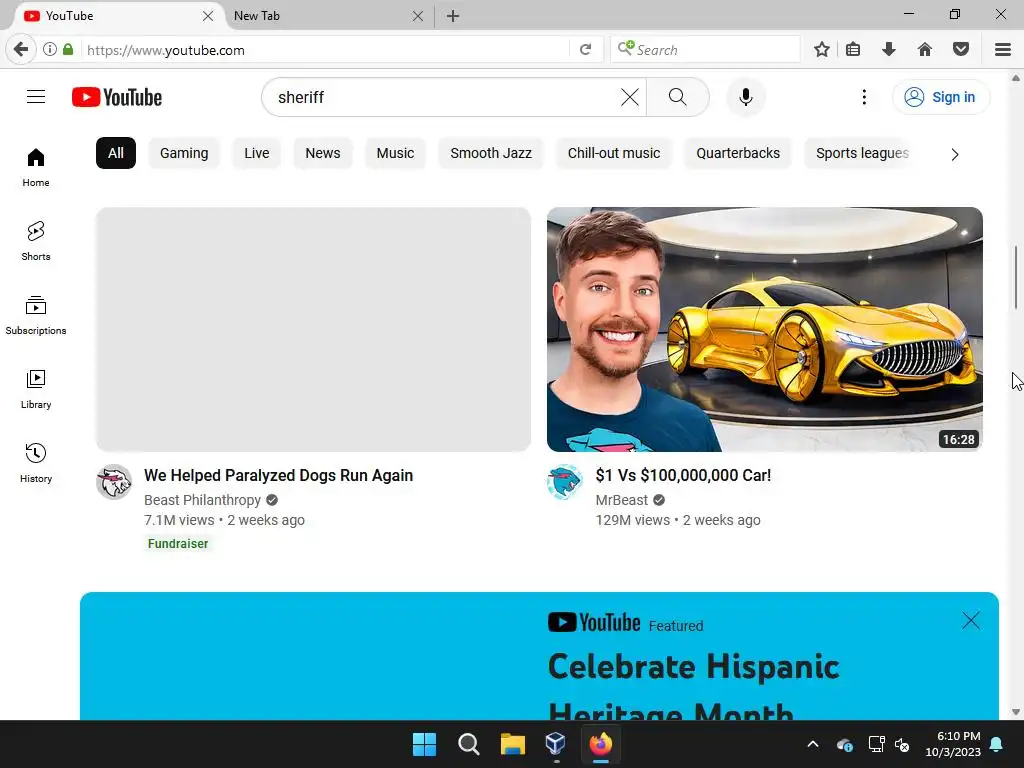This screenshot has height=768, width=1024.
Task: Click the Sign in button
Action: [941, 97]
